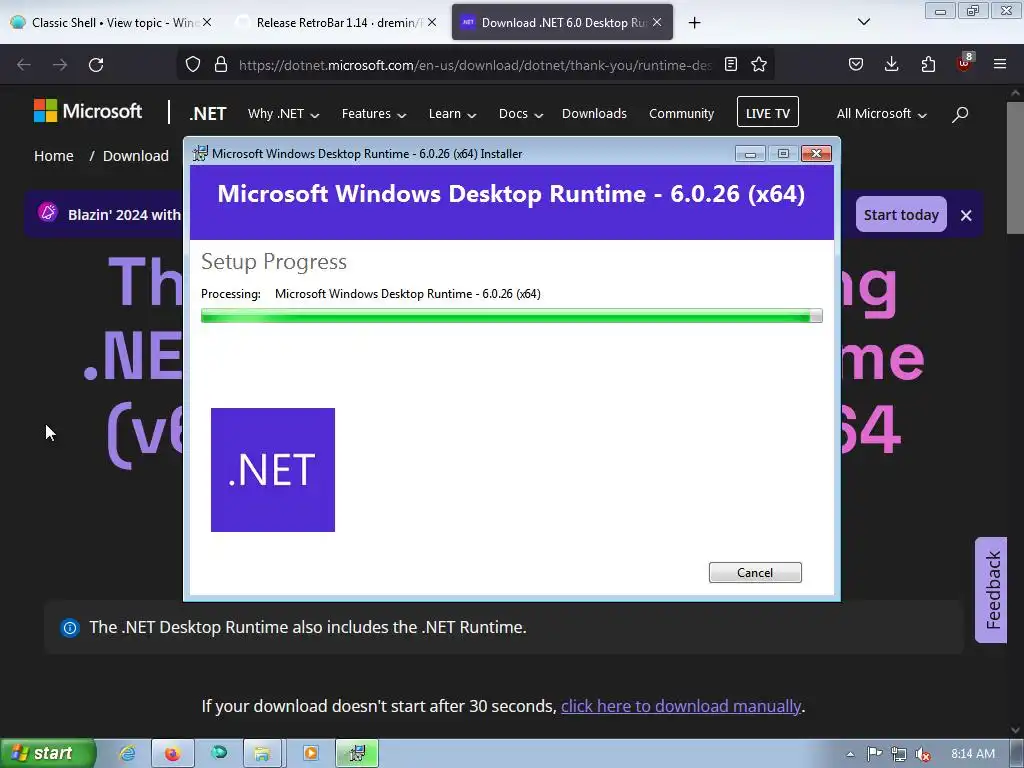Click the Classic Shell taskbar icon
The image size is (1024, 768).
[x=219, y=753]
